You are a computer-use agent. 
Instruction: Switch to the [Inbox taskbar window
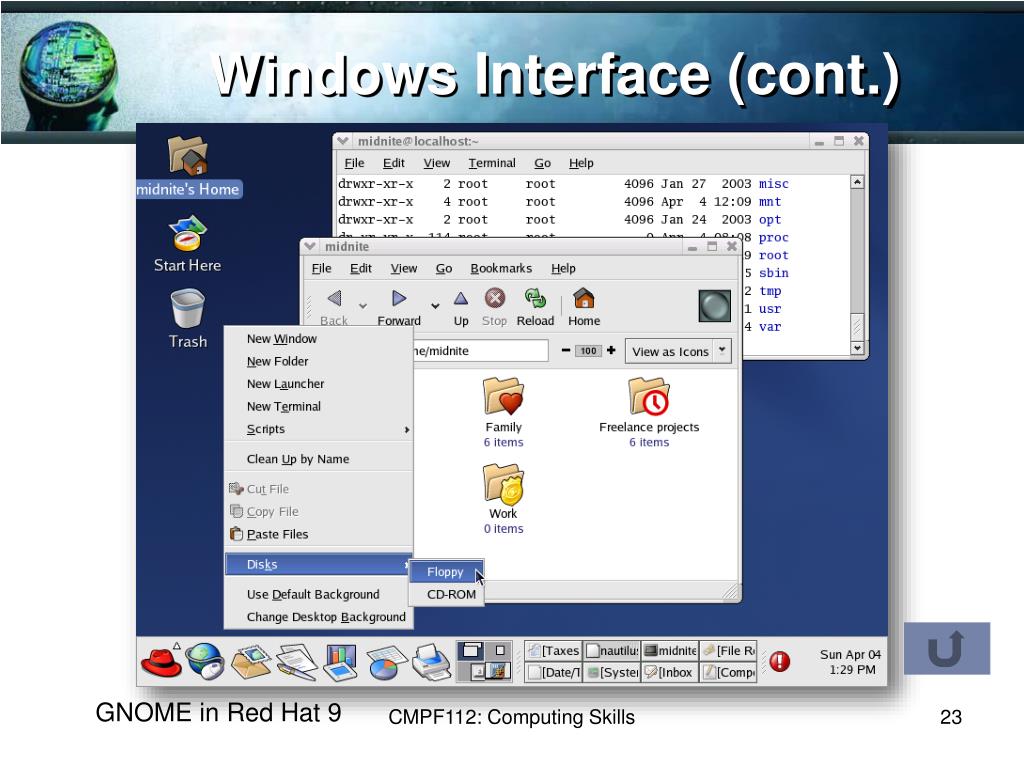point(670,673)
